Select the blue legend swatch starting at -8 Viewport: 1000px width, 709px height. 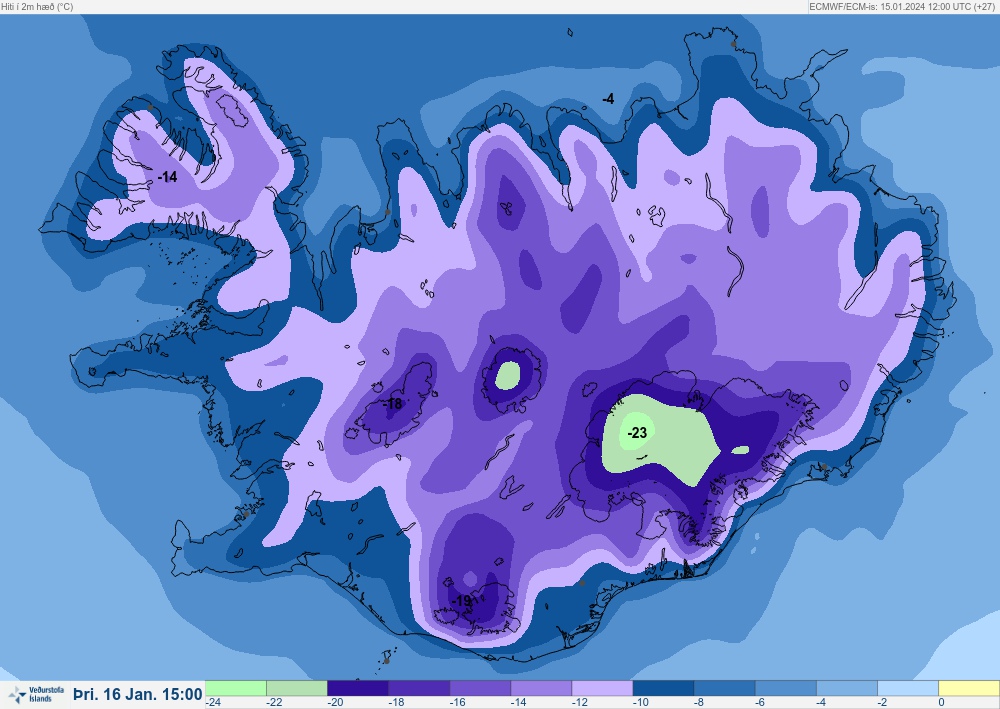pos(725,689)
